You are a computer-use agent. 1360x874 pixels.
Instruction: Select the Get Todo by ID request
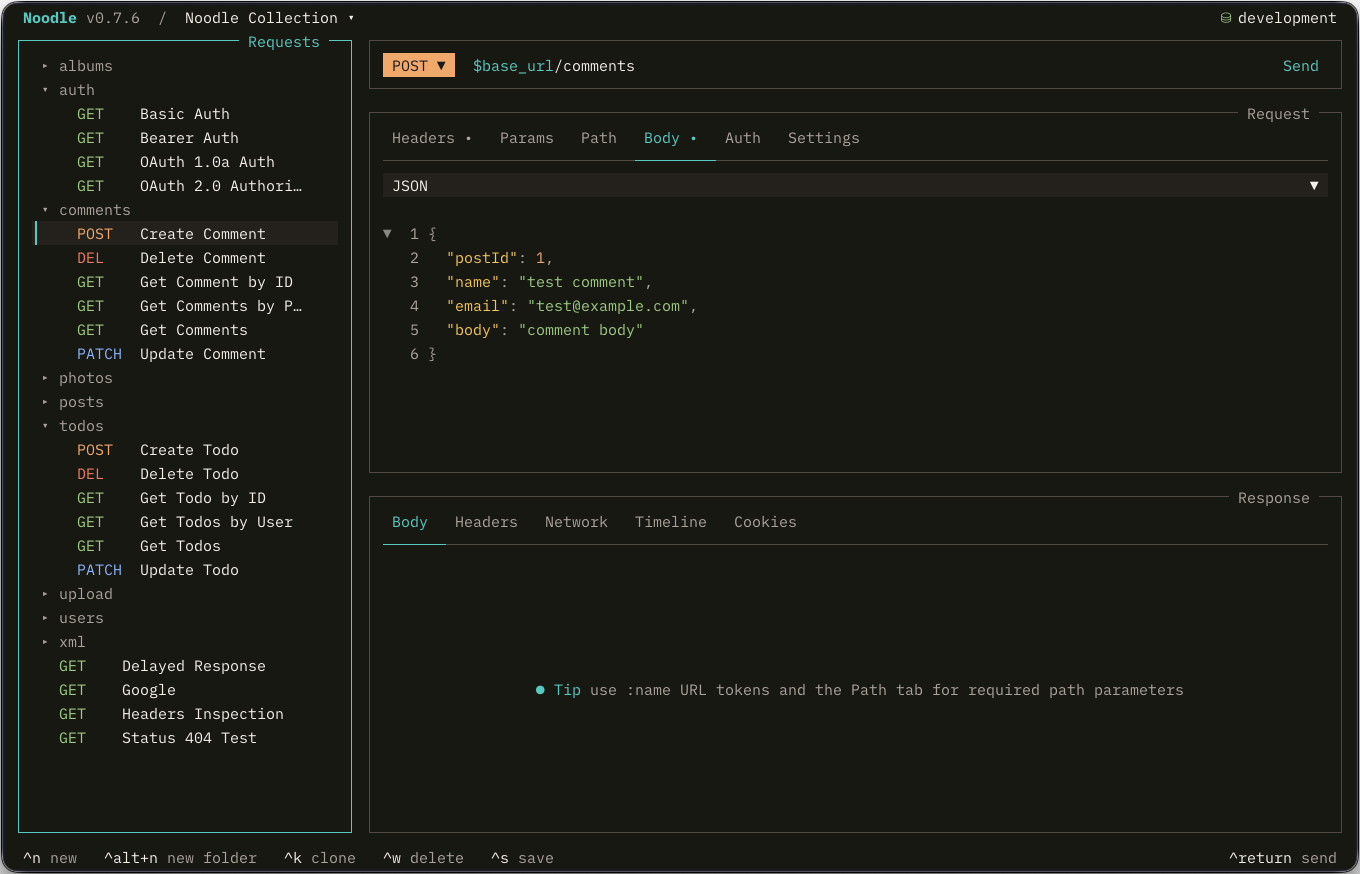(187, 498)
